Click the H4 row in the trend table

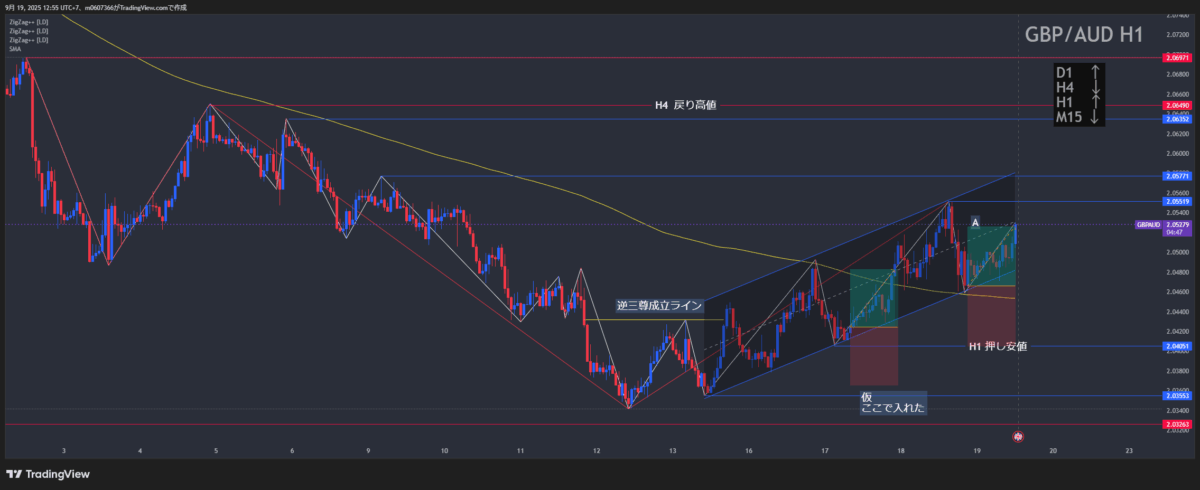(1079, 88)
